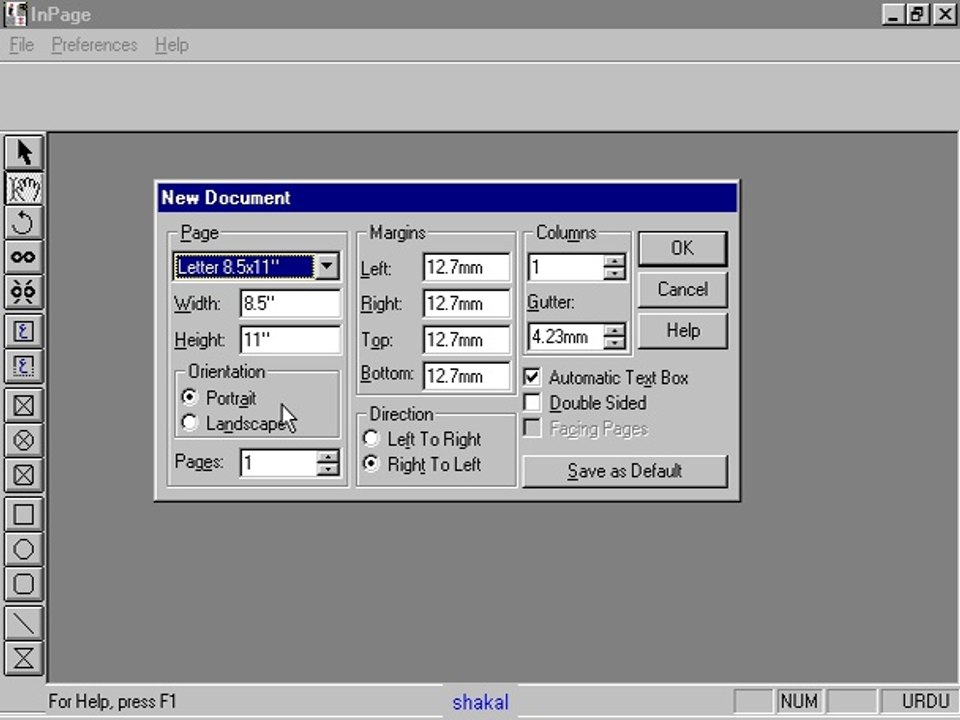The height and width of the screenshot is (720, 960).
Task: Click Save as Default button
Action: point(624,471)
